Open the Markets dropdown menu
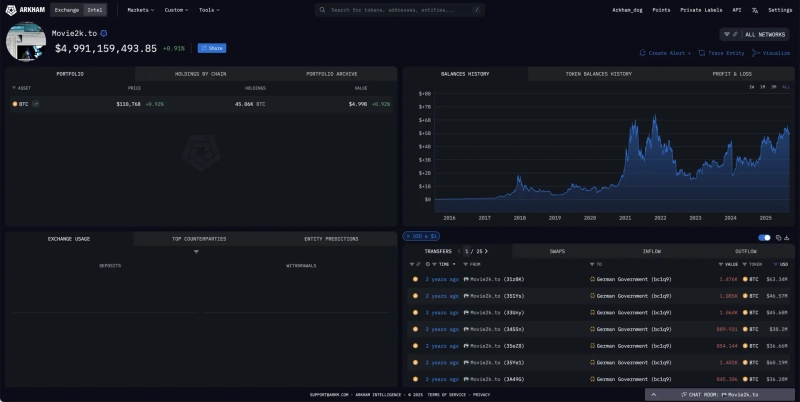 pos(141,10)
